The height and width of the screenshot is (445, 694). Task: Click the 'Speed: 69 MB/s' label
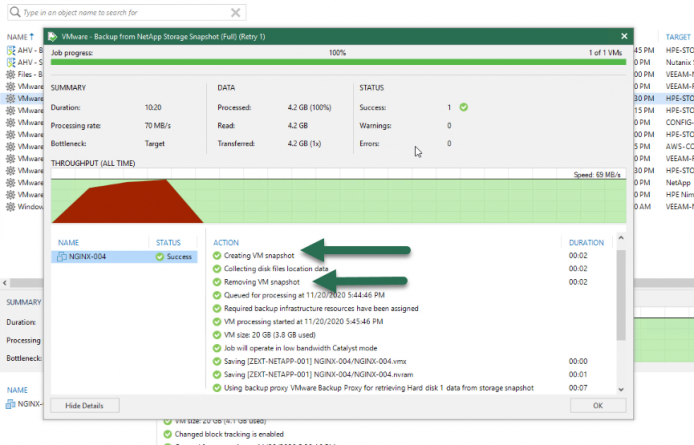point(597,175)
